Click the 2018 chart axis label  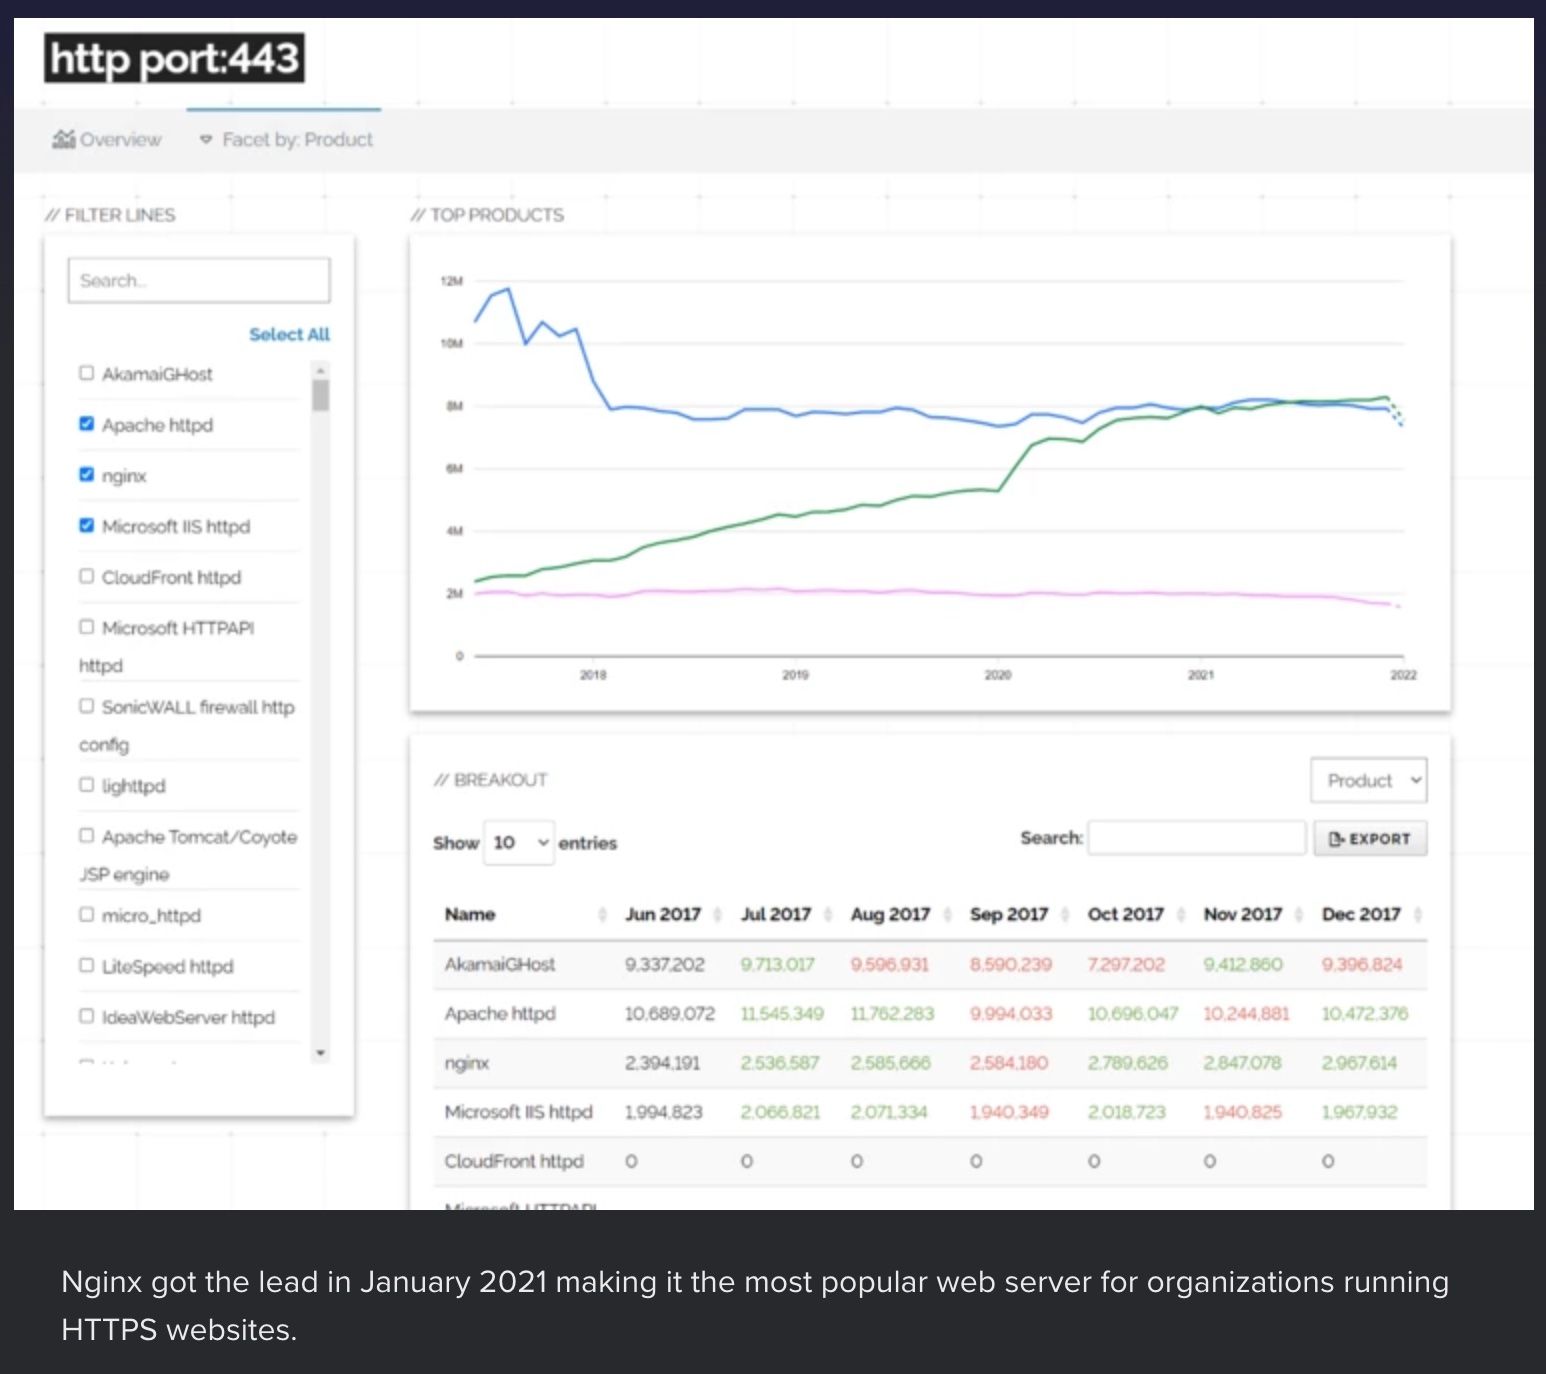[x=593, y=675]
